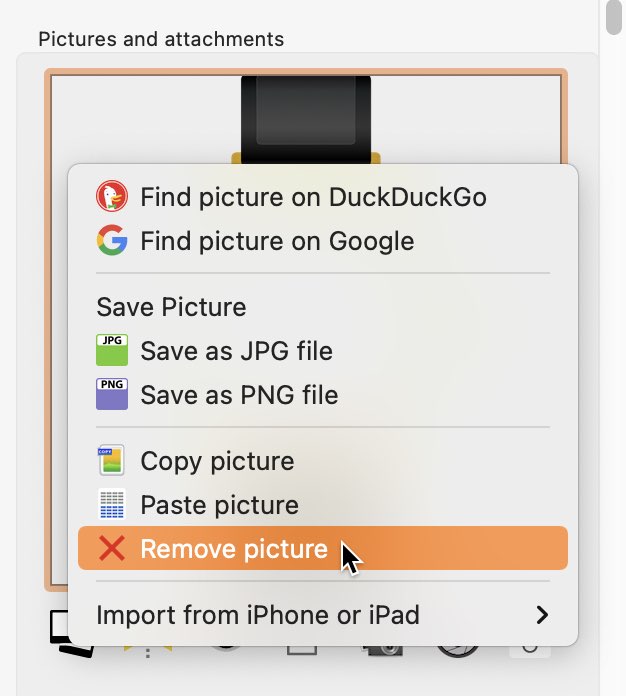This screenshot has height=696, width=626.
Task: Click the purple PNG file icon
Action: 112,394
